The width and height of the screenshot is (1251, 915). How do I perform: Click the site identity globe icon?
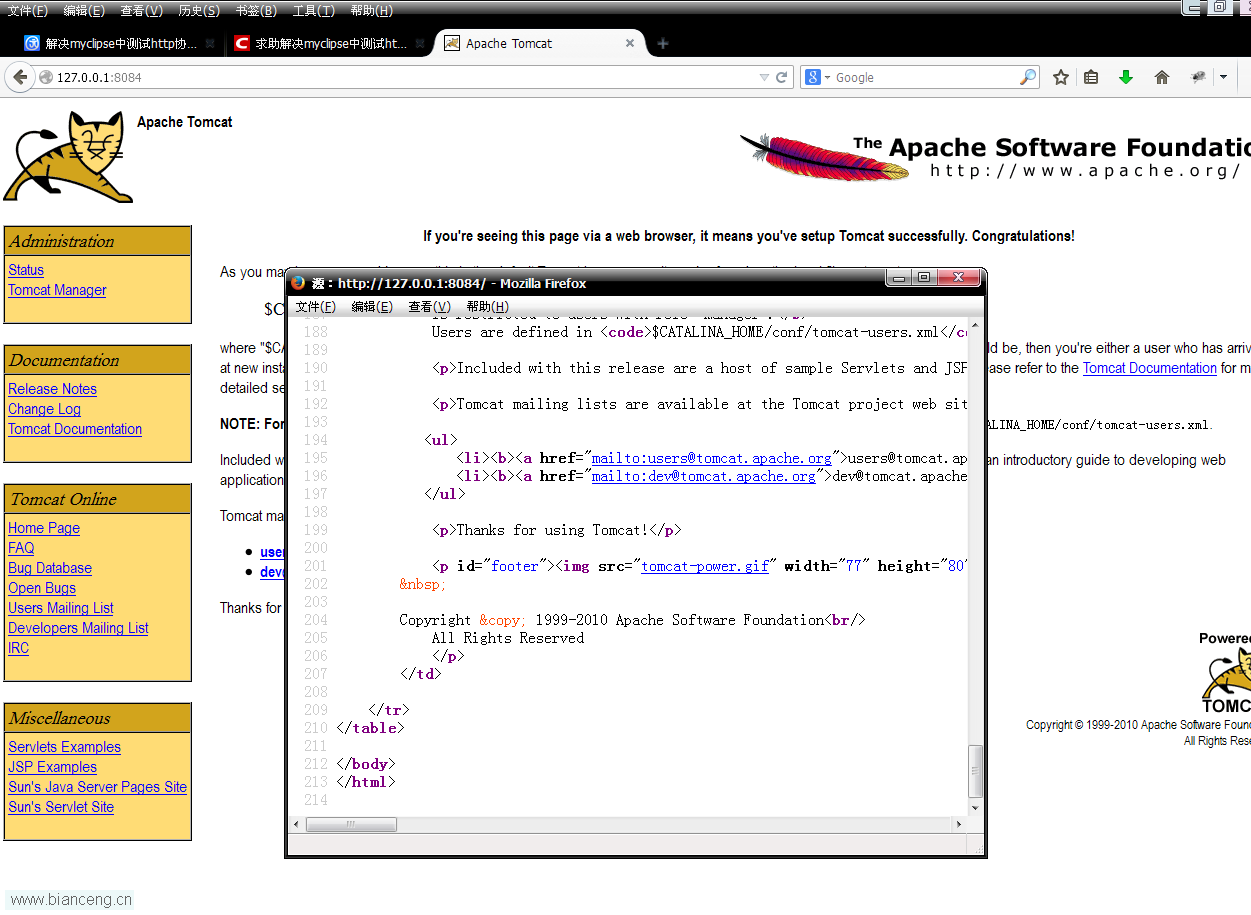point(45,77)
